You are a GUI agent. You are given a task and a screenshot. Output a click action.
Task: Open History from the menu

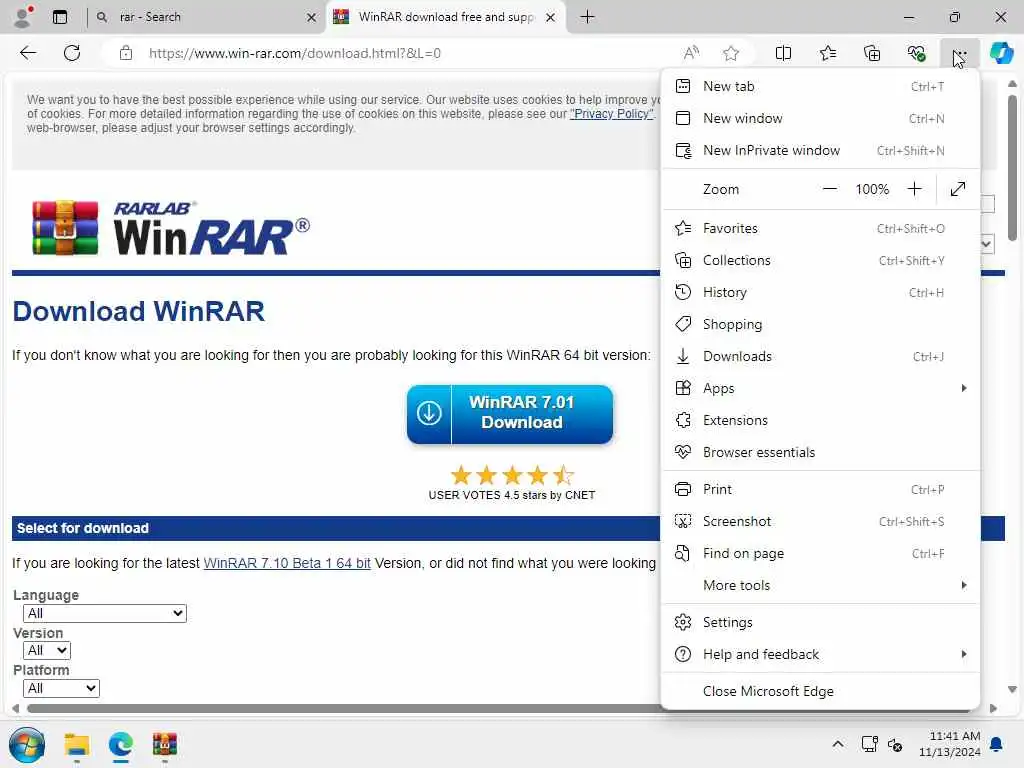(x=820, y=293)
